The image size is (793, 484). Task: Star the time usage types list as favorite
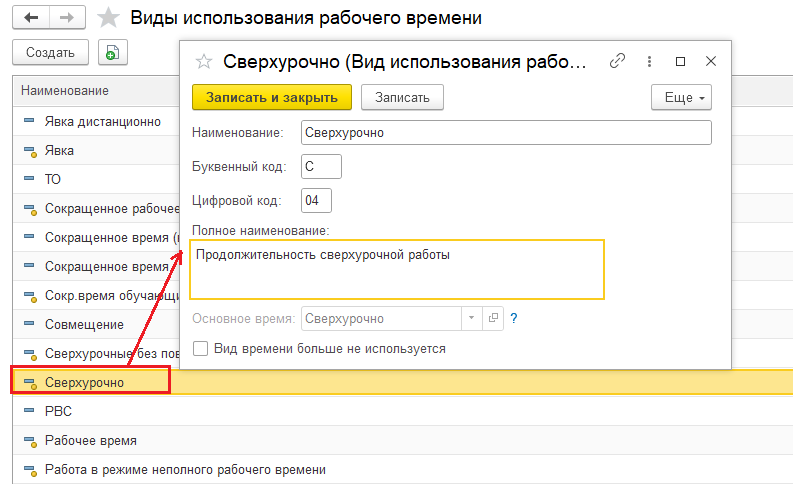110,18
